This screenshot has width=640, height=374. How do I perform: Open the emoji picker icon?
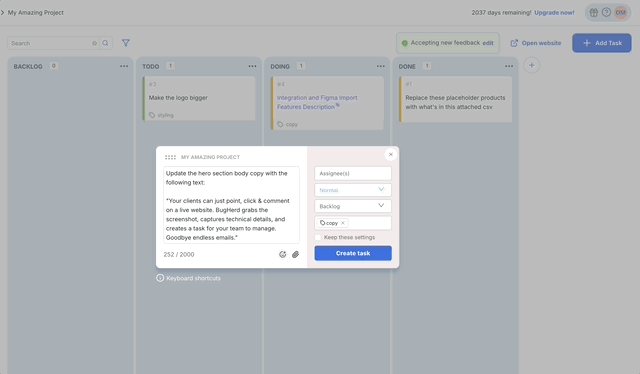tap(282, 254)
